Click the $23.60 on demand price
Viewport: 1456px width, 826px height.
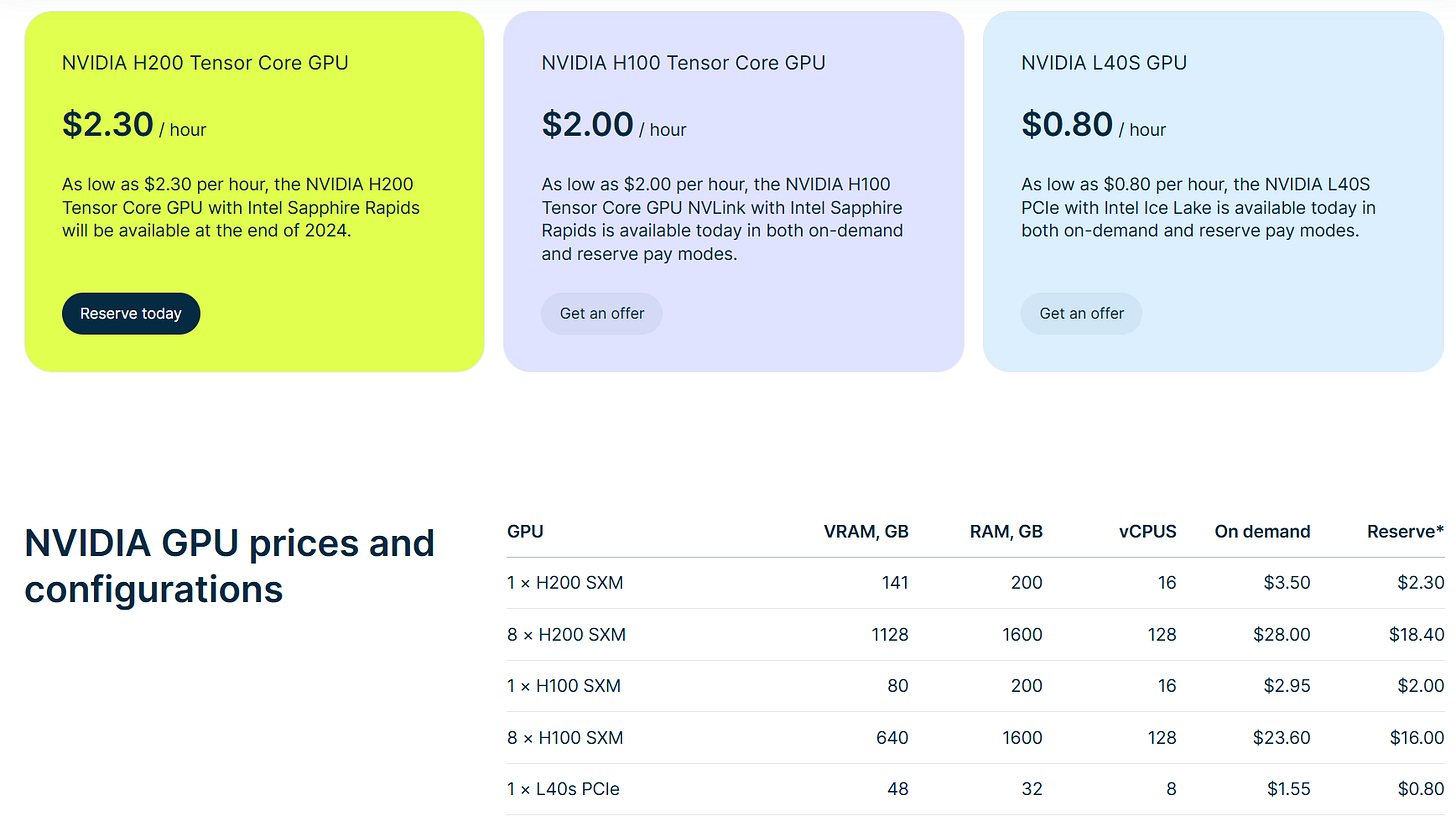(x=1282, y=738)
